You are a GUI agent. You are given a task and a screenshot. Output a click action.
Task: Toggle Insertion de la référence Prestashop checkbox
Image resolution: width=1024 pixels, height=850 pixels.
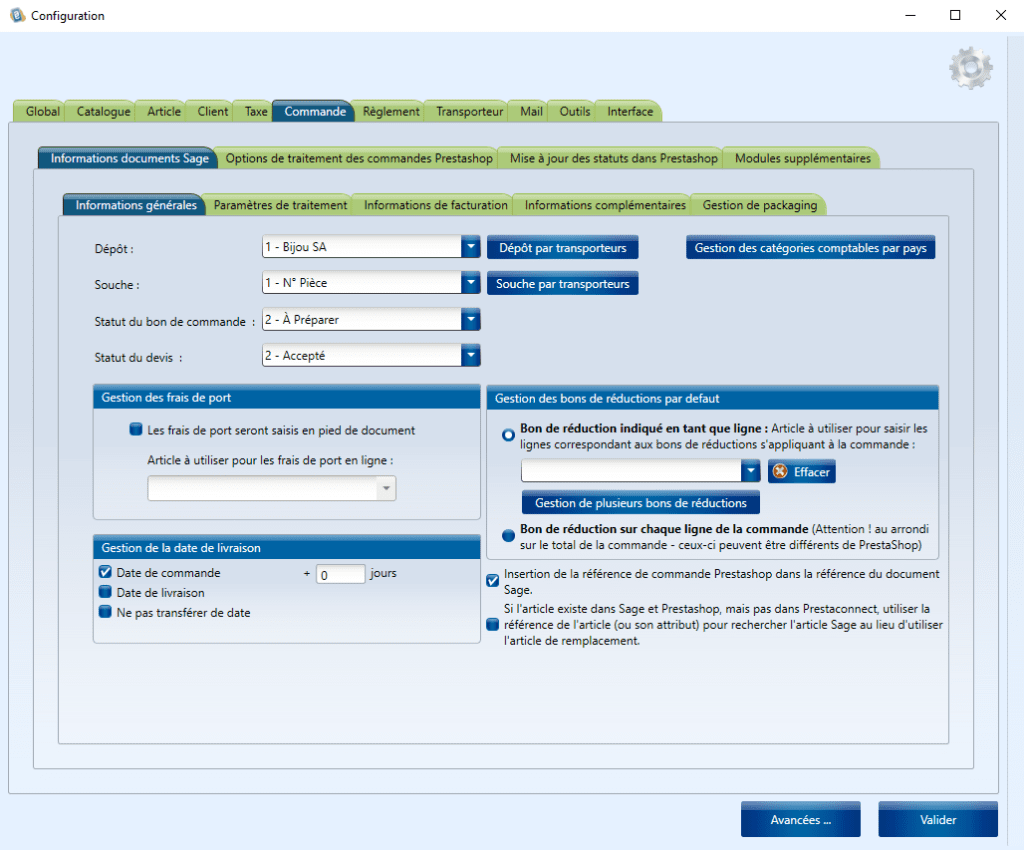tap(492, 581)
